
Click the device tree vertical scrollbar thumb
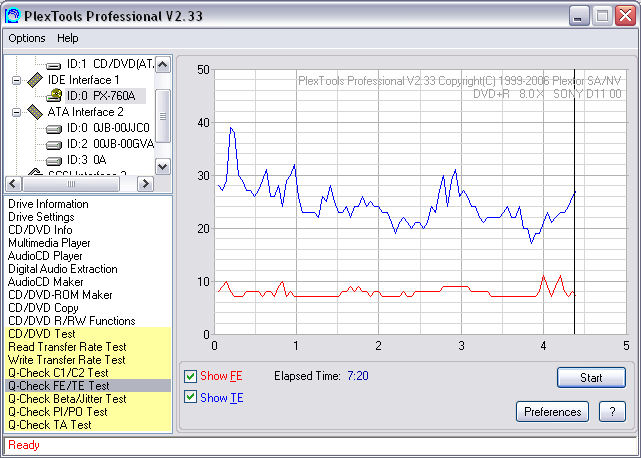(163, 116)
